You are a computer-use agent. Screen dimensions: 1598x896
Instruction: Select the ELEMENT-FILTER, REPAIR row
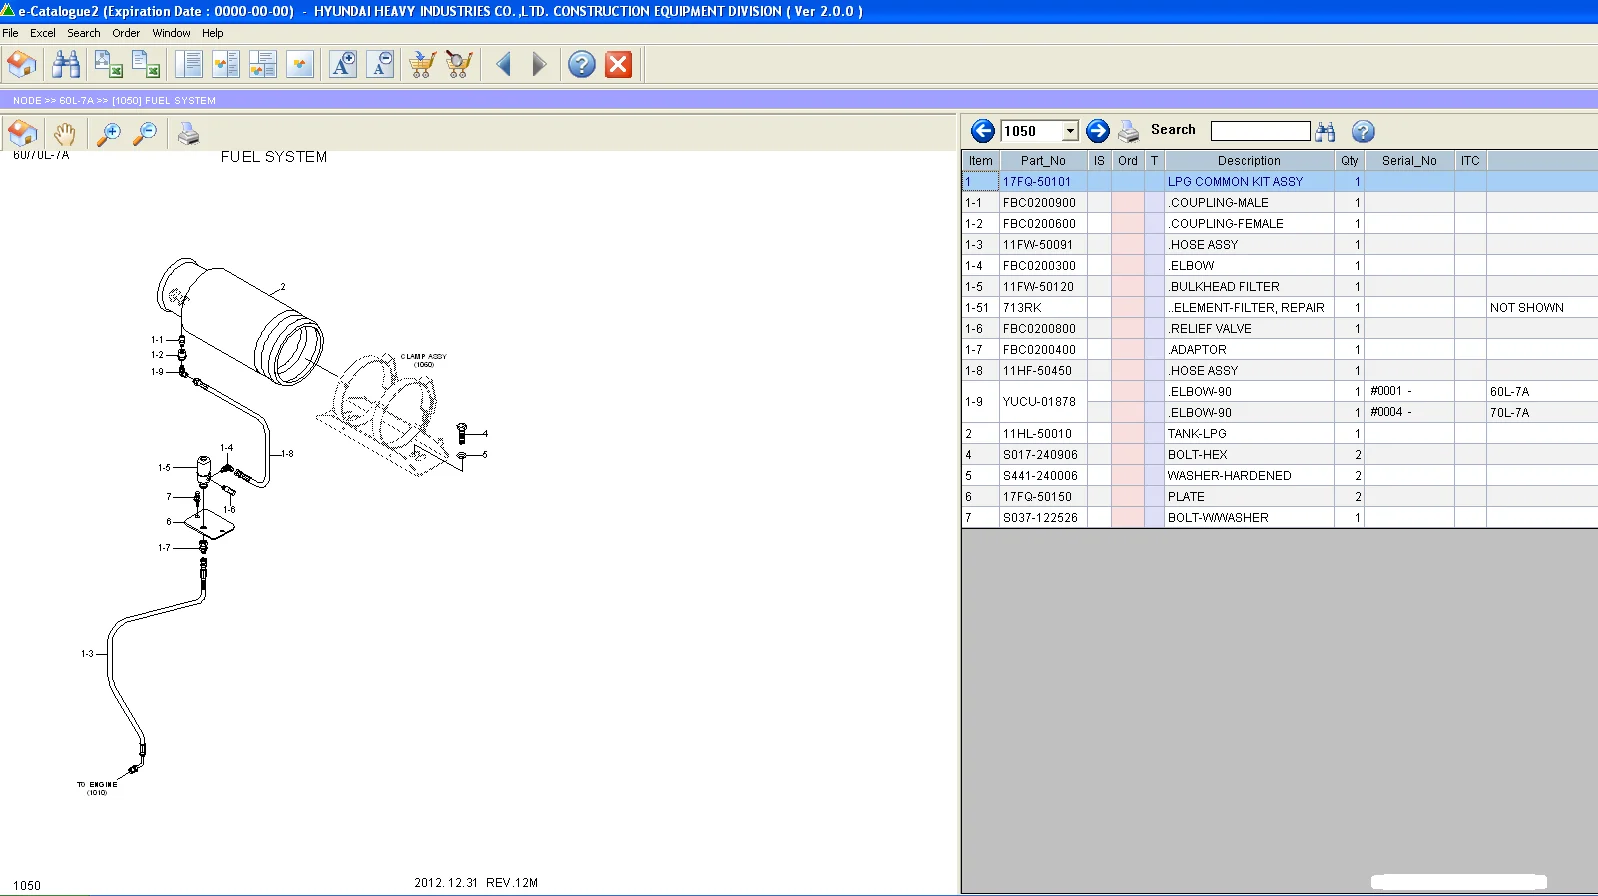pos(1280,308)
